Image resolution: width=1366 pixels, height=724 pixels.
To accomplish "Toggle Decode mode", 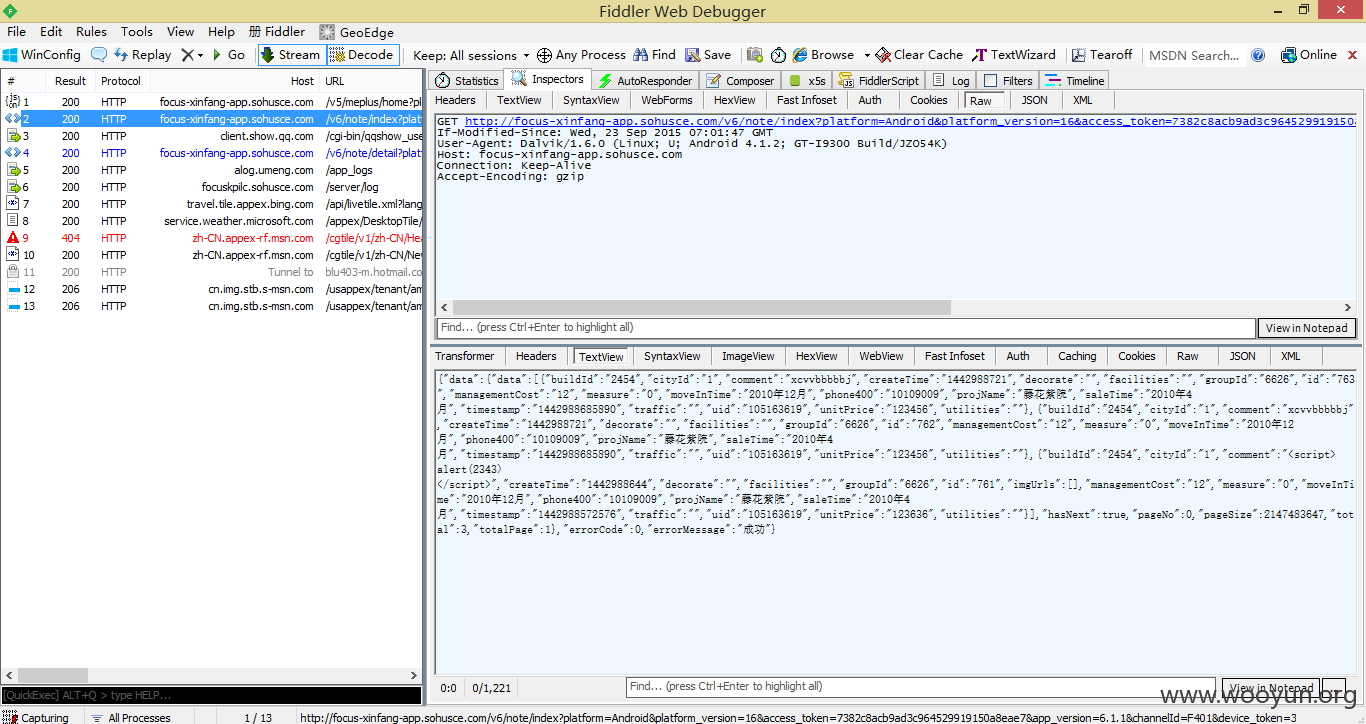I will coord(362,55).
